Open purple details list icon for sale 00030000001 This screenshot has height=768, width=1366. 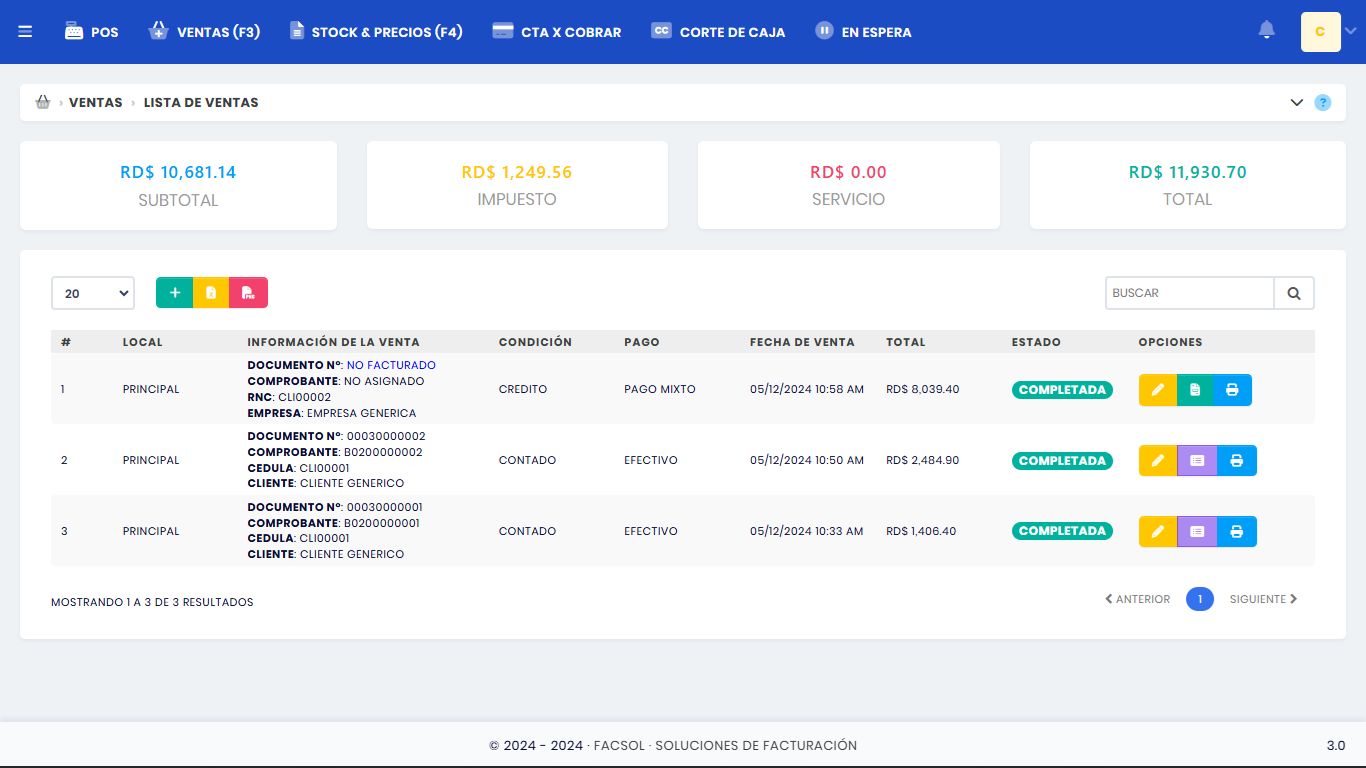click(x=1197, y=532)
